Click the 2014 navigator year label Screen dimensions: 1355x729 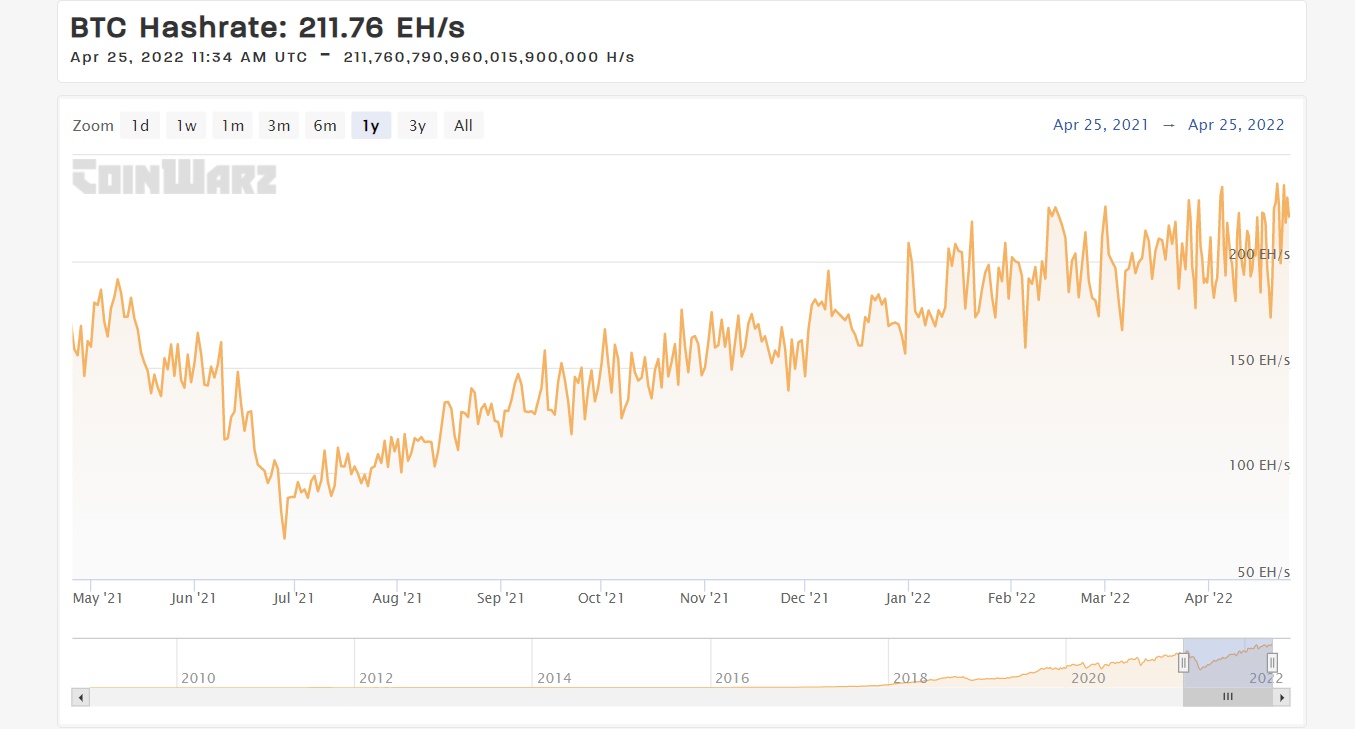(554, 678)
